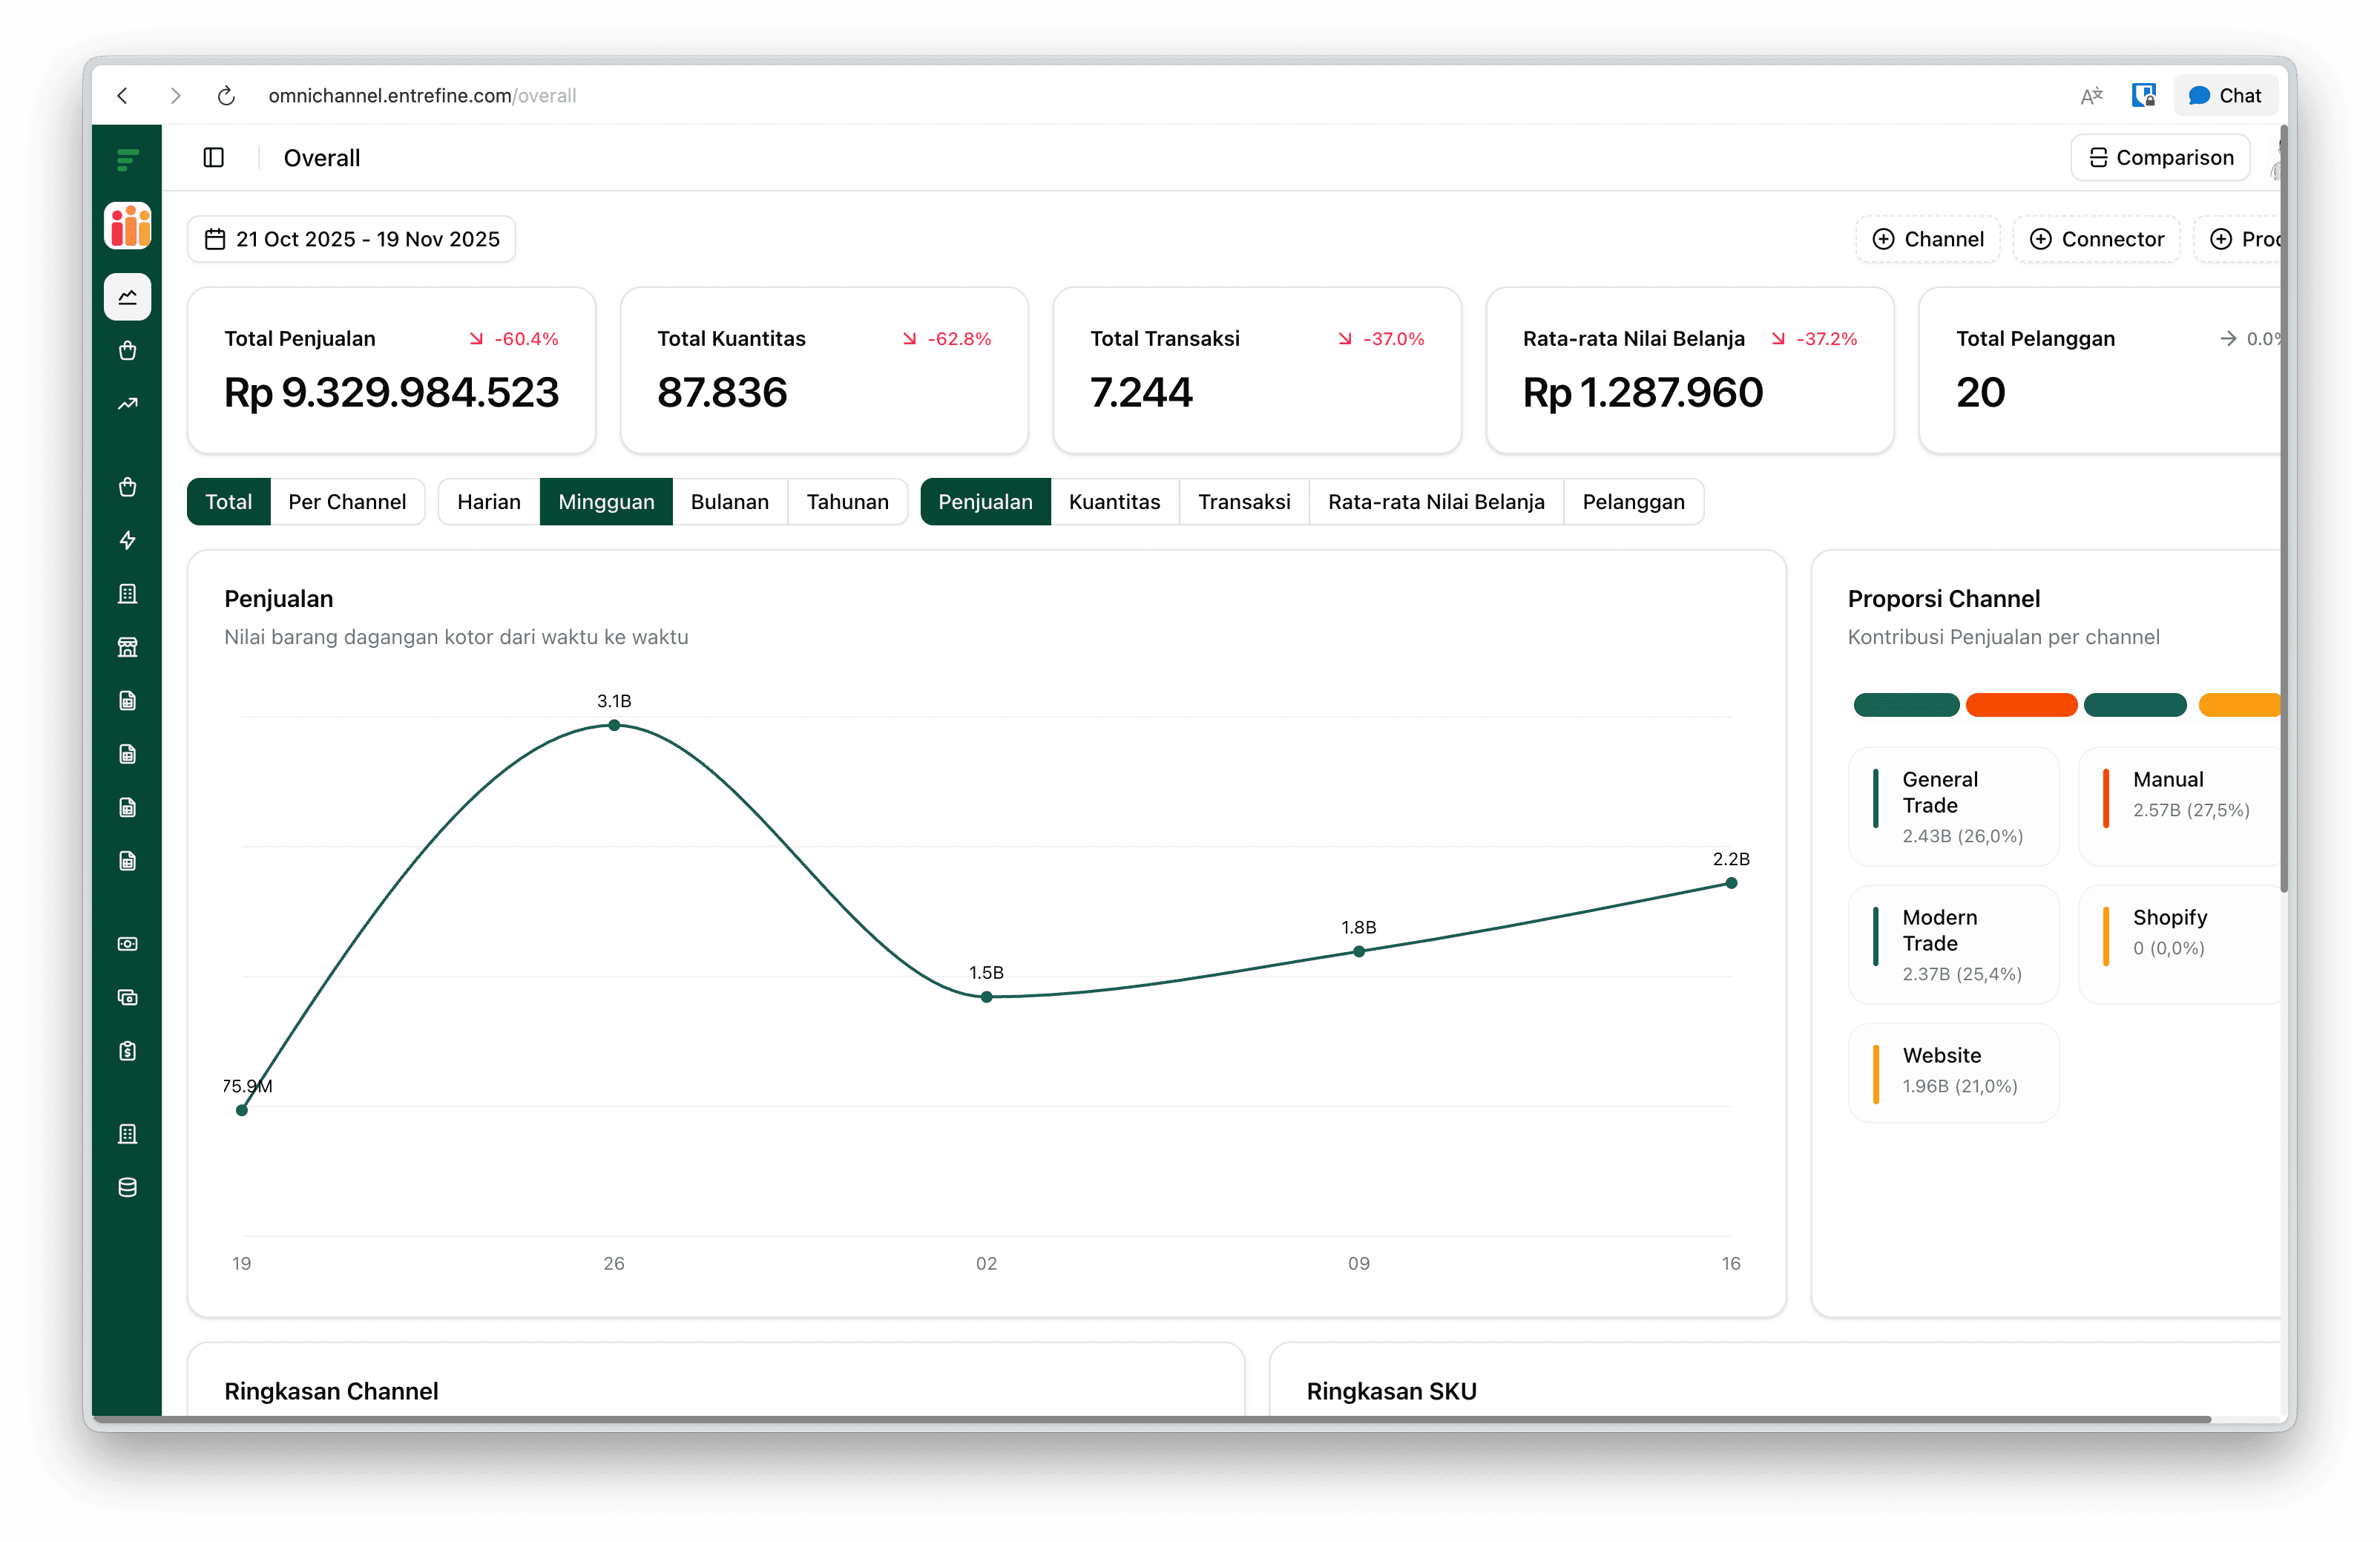Click the Channel button to add a channel

point(1927,238)
